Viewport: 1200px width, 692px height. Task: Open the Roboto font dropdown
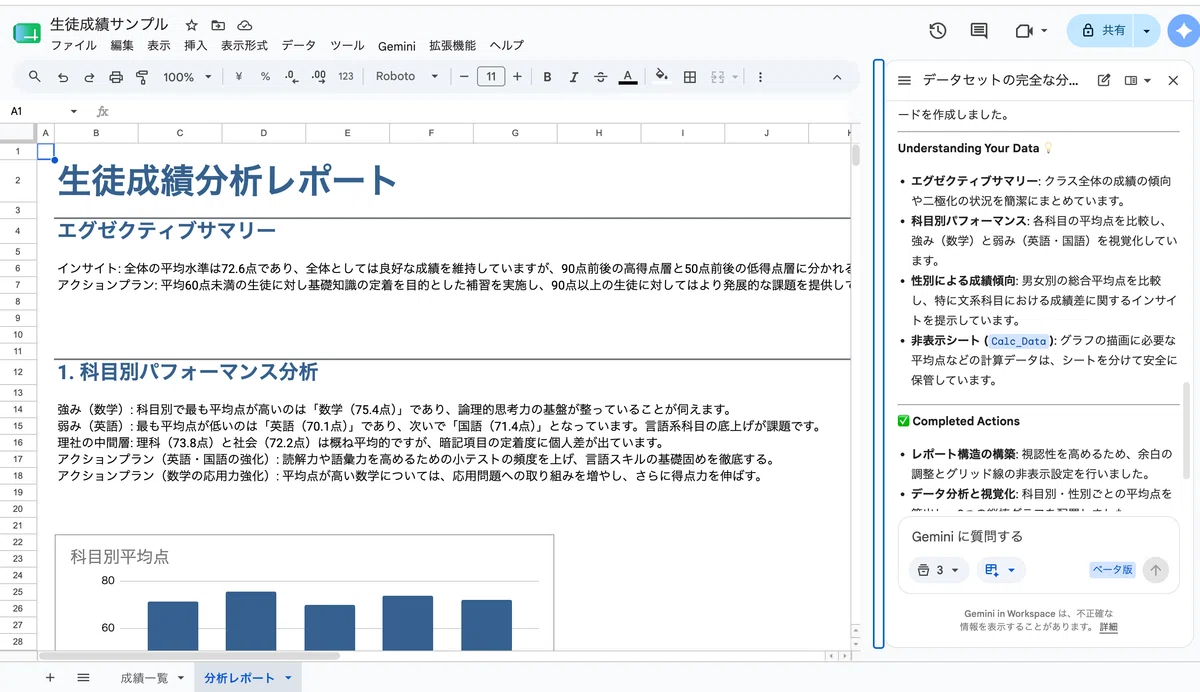(x=407, y=77)
